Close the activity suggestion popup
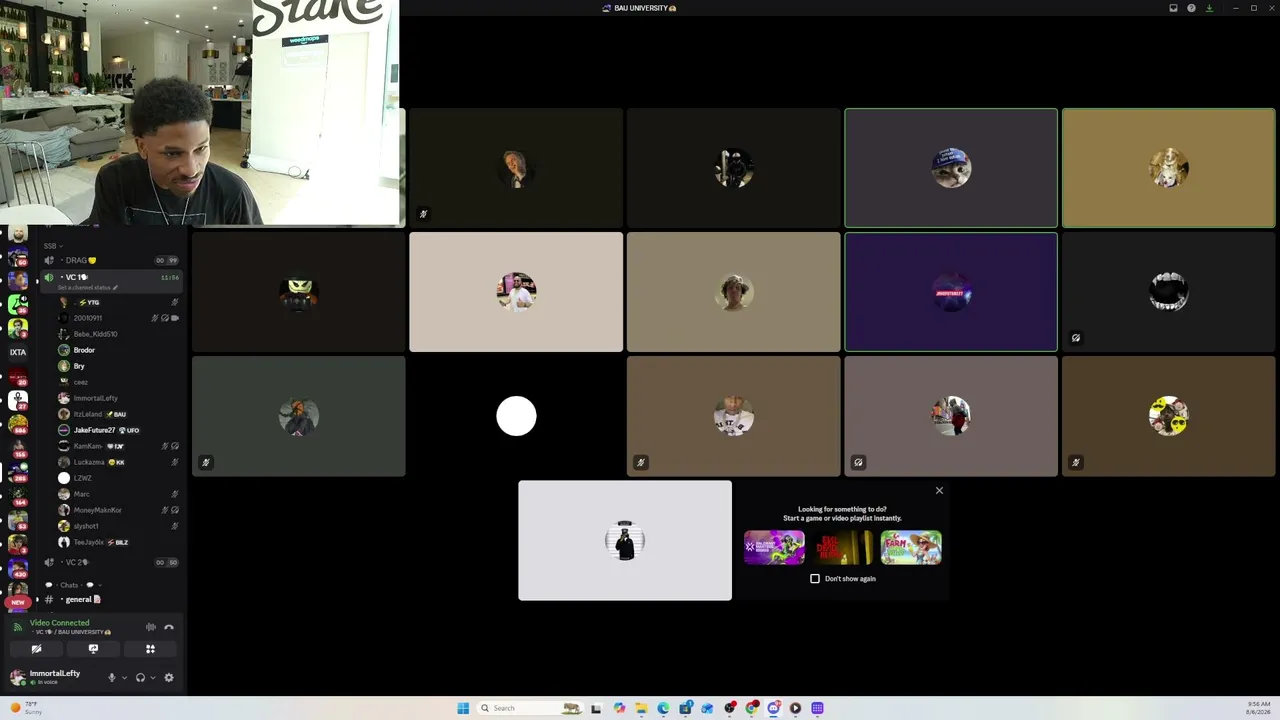The width and height of the screenshot is (1280, 720). pyautogui.click(x=939, y=490)
